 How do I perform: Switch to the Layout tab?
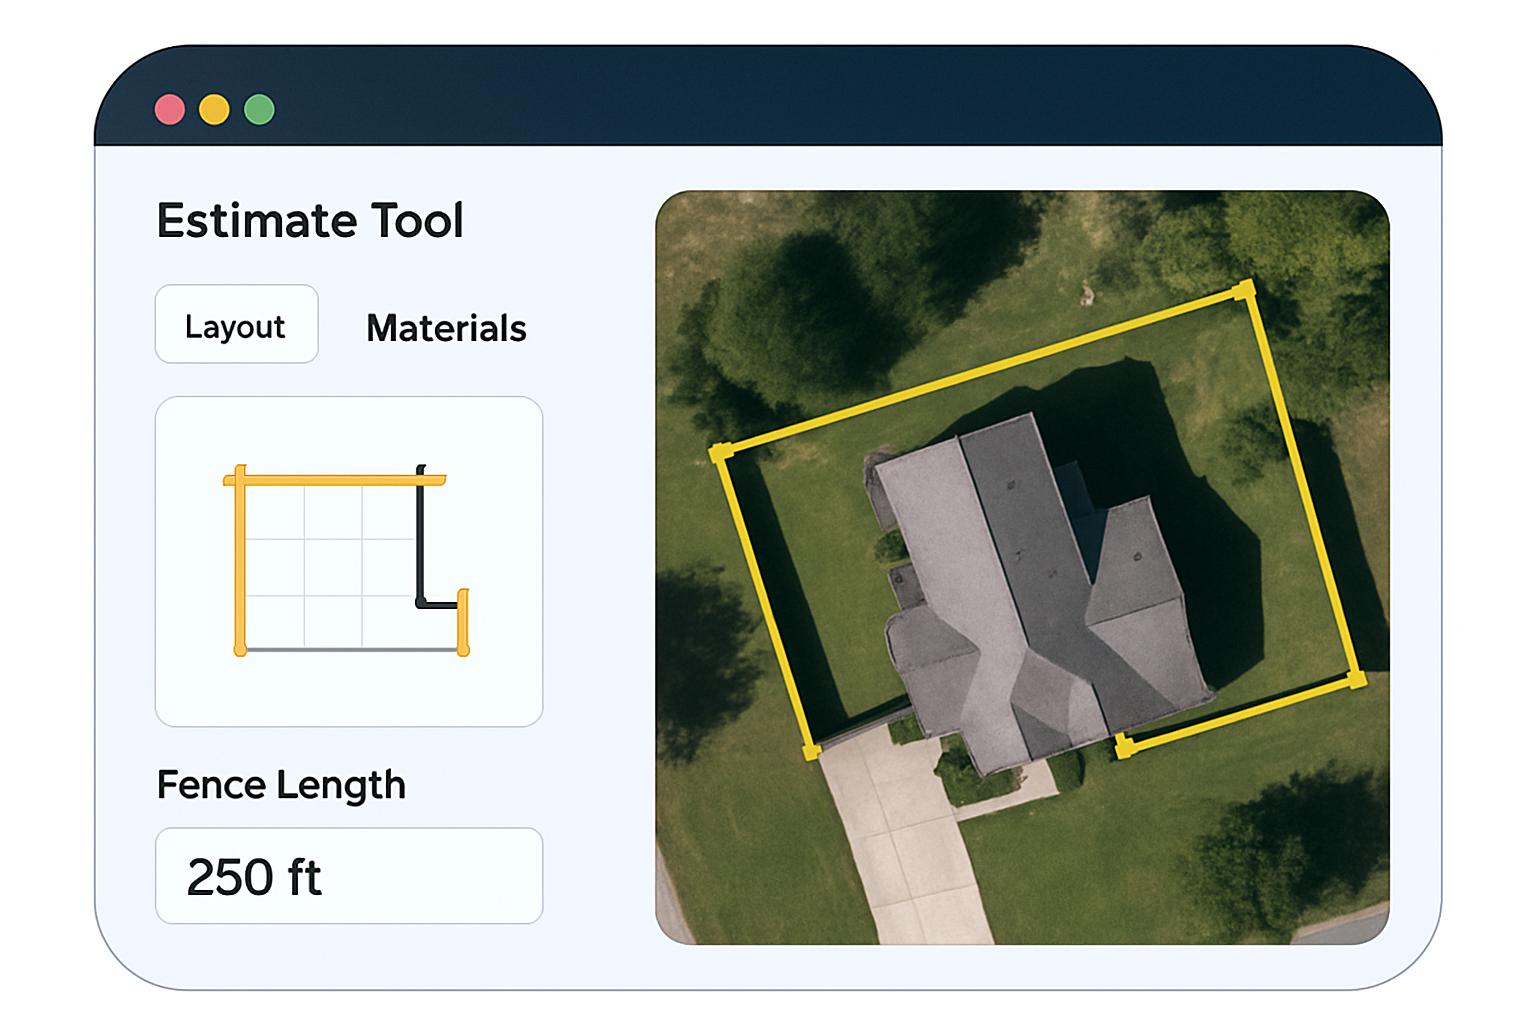pyautogui.click(x=237, y=324)
